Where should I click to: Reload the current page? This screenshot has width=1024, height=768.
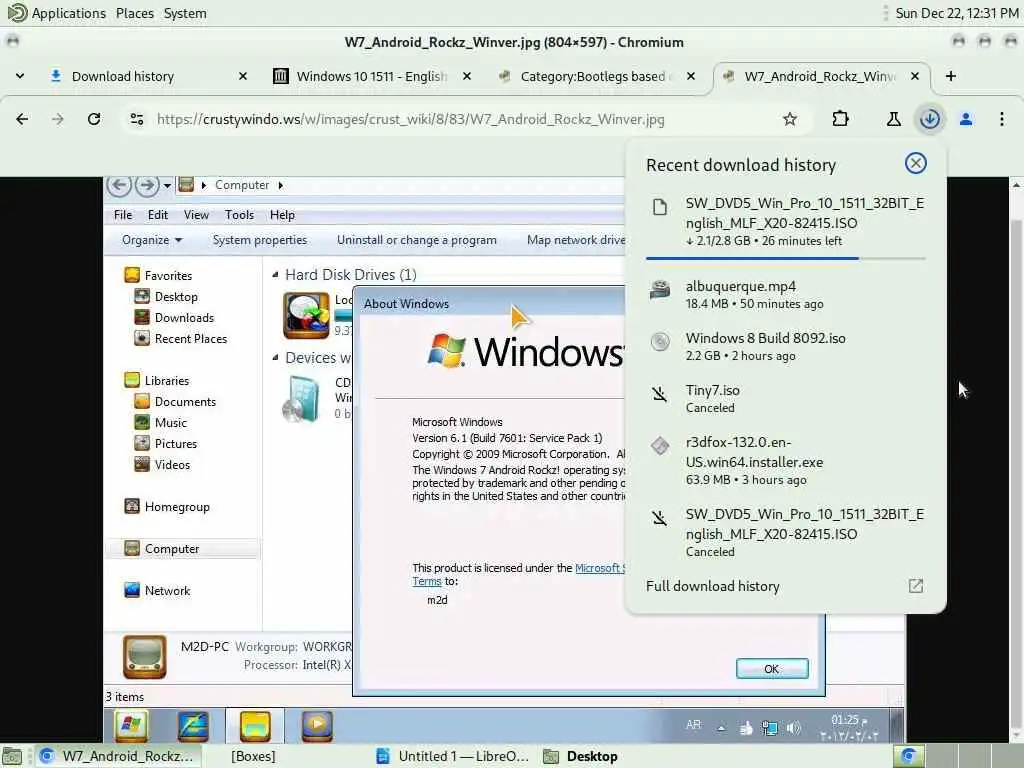pos(94,119)
